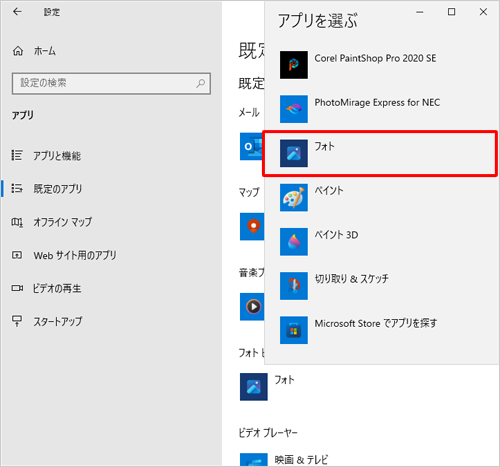Screen dimensions: 500x467
Task: Click the home icon beside ホーム
Action: [18, 51]
